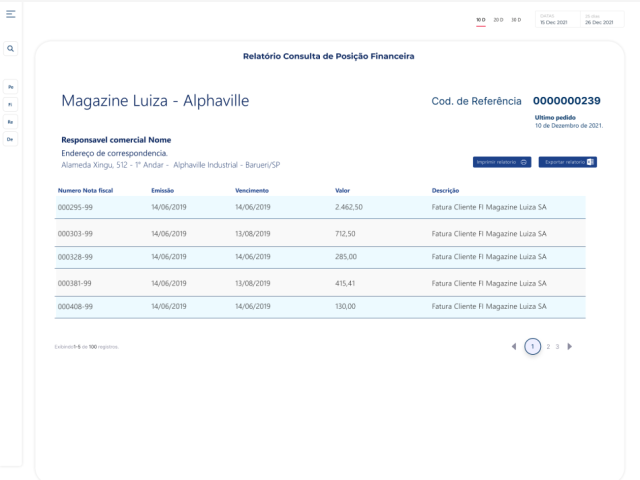This screenshot has height=480, width=640.
Task: Open the 'Pe' sidebar shortcut
Action: point(11,87)
